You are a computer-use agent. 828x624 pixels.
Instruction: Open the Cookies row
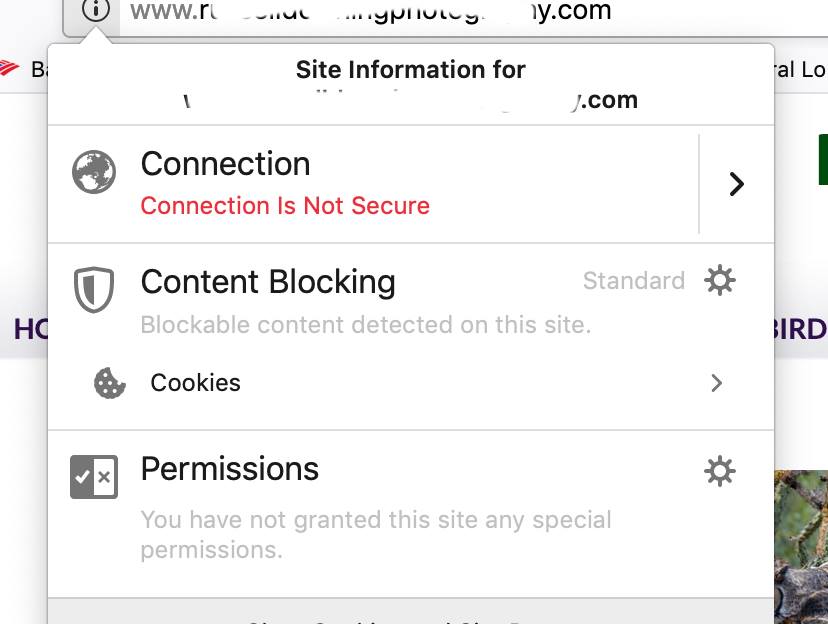coord(400,383)
